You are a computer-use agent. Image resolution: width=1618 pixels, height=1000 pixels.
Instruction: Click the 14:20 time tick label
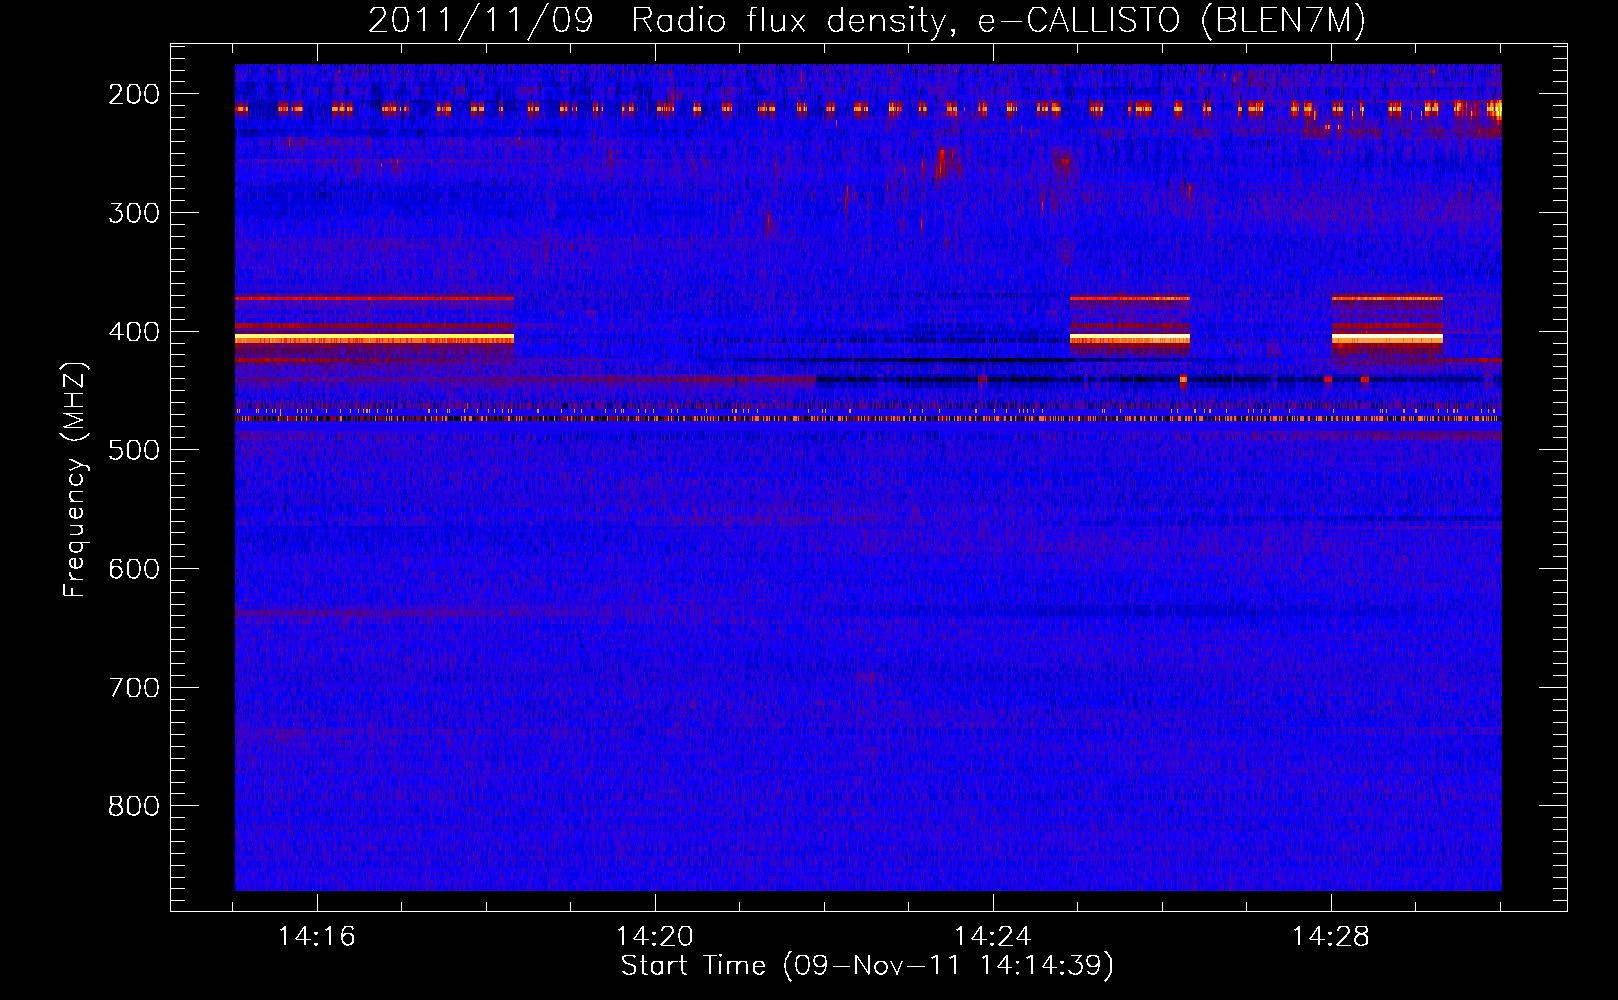655,937
